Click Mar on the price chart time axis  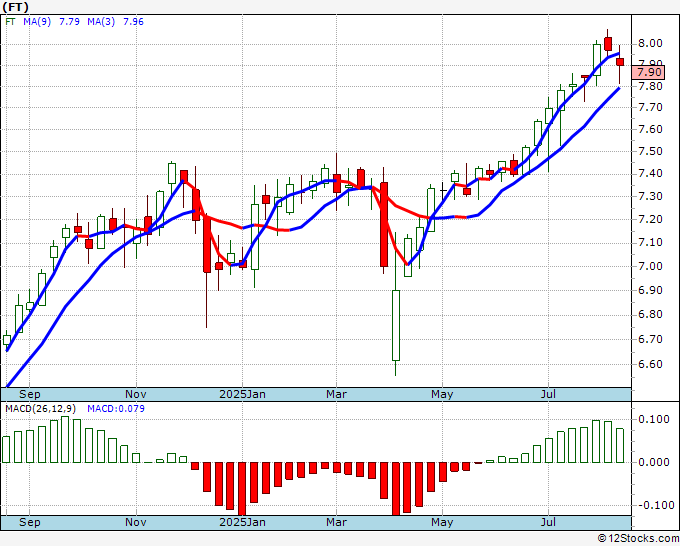click(x=337, y=394)
